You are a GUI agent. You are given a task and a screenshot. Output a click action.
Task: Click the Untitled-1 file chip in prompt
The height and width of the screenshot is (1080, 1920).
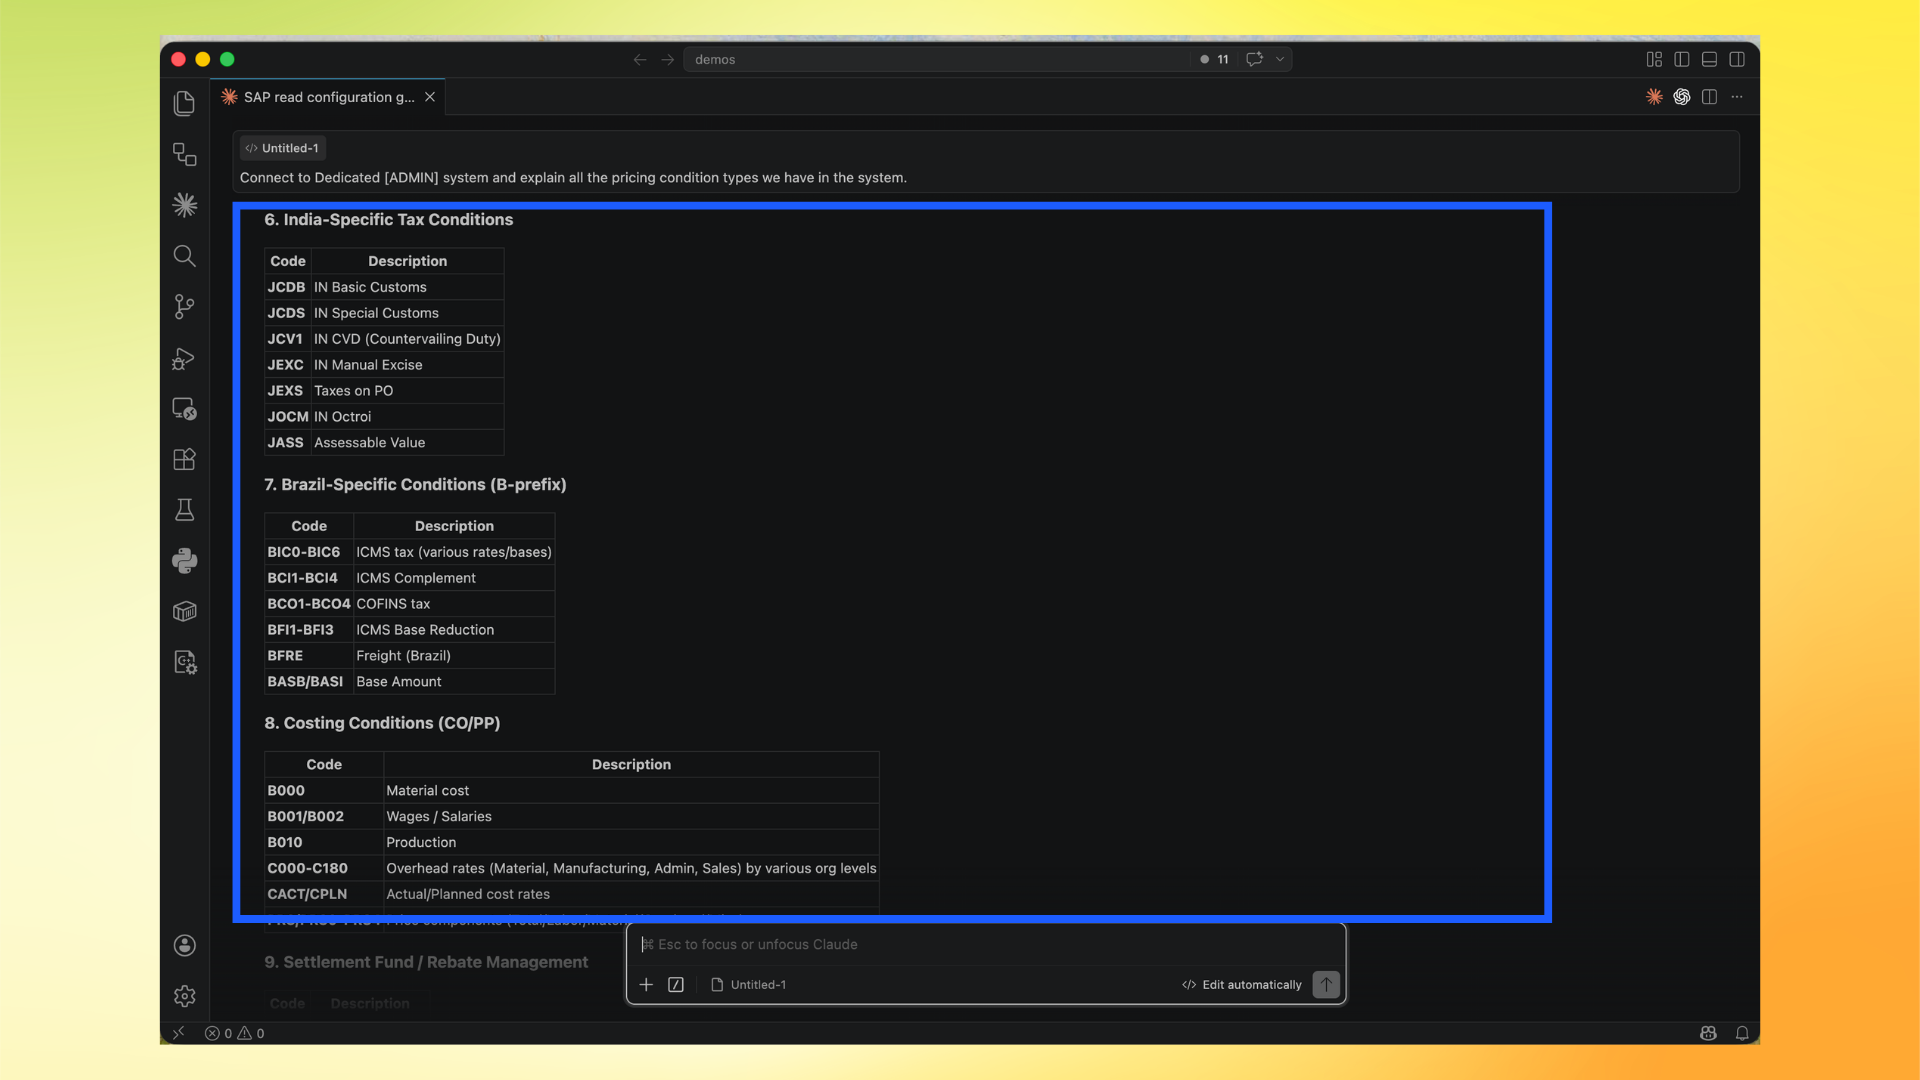[283, 148]
